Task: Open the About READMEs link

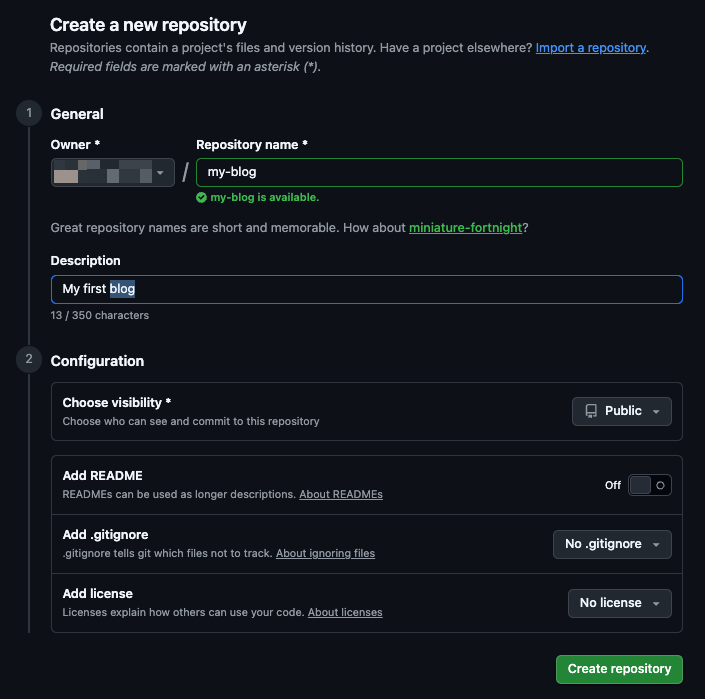Action: click(x=340, y=494)
